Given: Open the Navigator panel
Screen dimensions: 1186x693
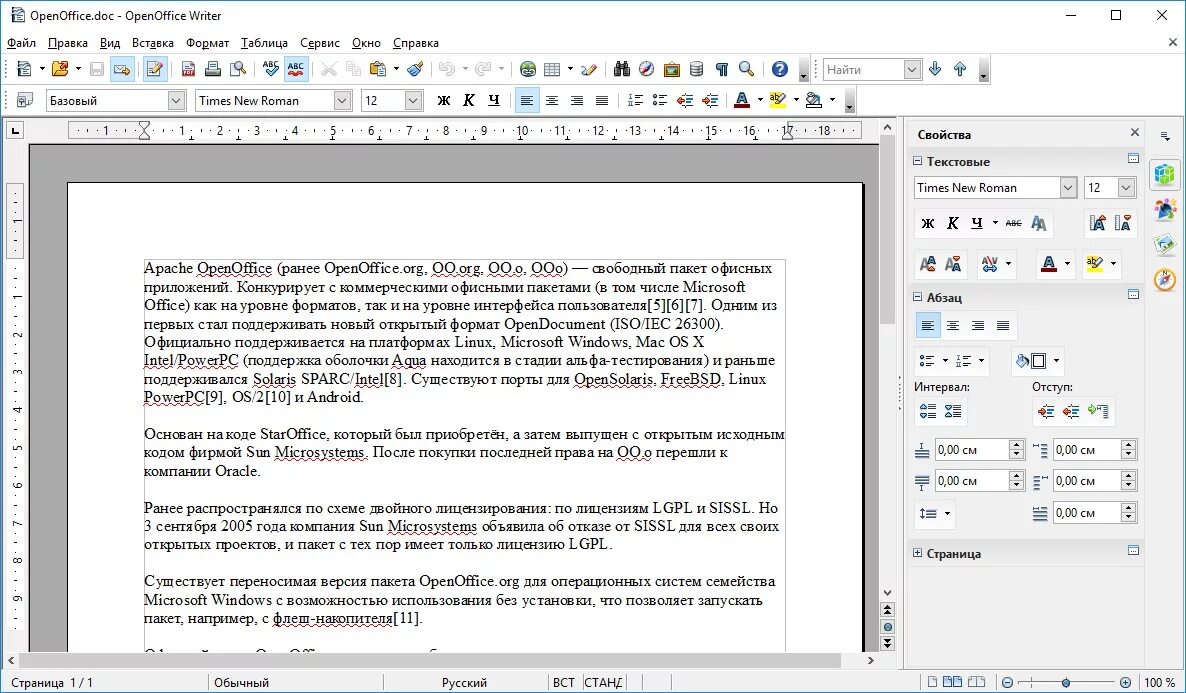Looking at the screenshot, I should (648, 69).
